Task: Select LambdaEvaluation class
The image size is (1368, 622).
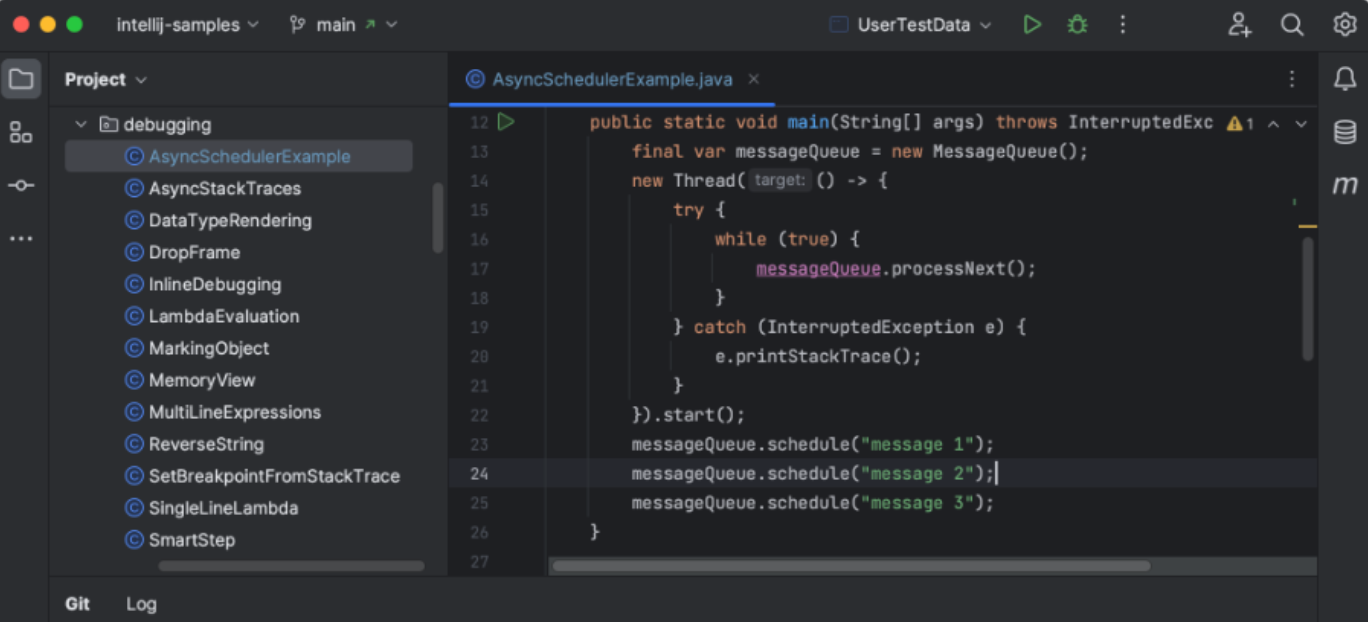Action: coord(224,316)
